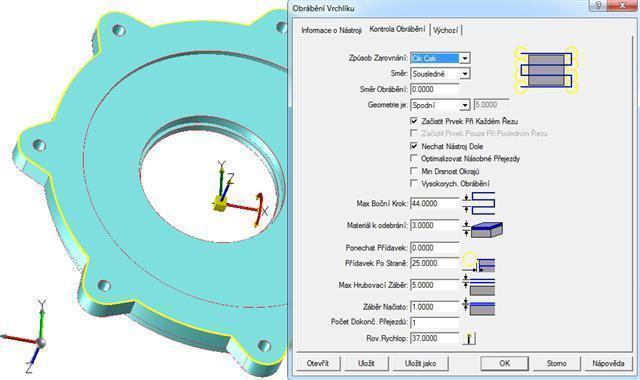Image resolution: width=640 pixels, height=380 pixels.
Task: Switch to the Informace o Nástroji tab
Action: (331, 30)
